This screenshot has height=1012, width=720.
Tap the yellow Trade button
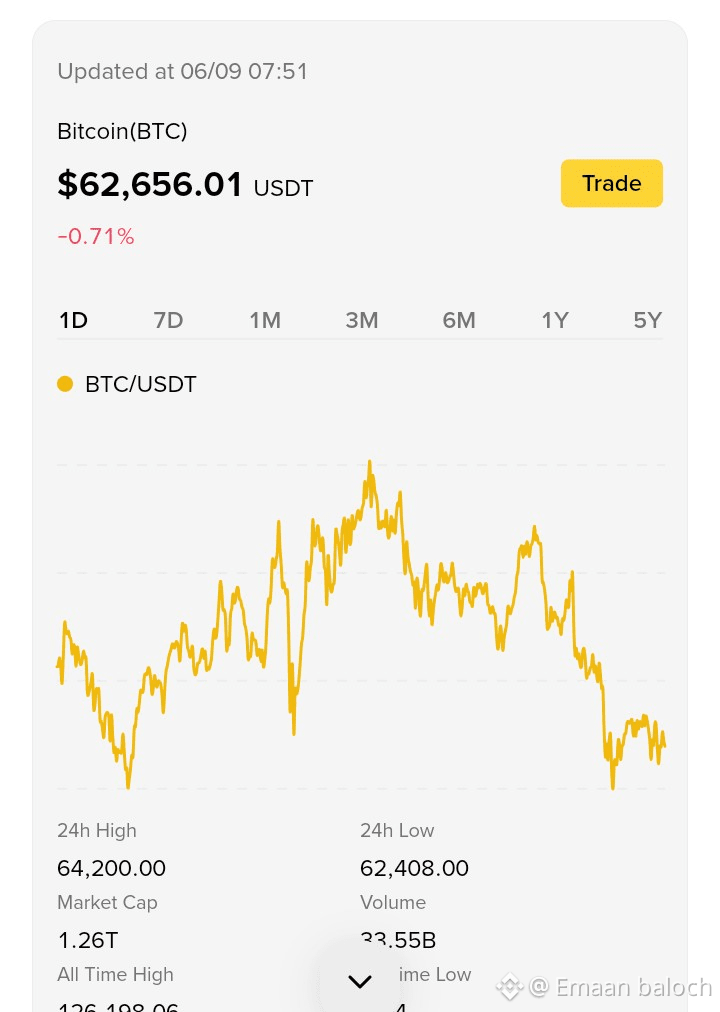pyautogui.click(x=612, y=183)
